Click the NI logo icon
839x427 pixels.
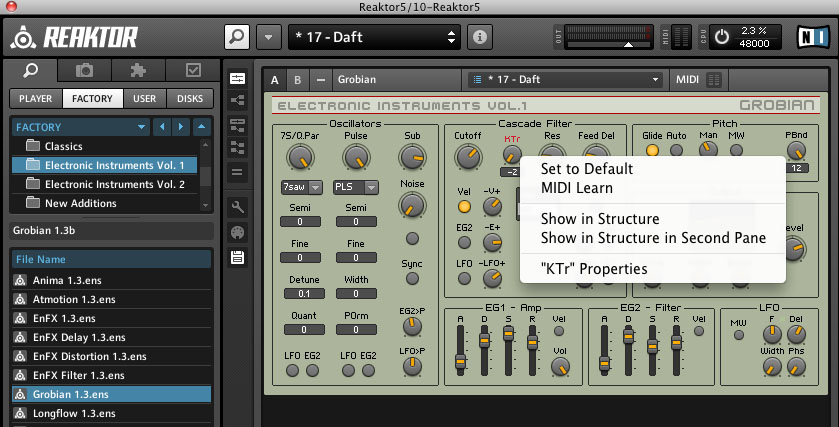pos(813,37)
